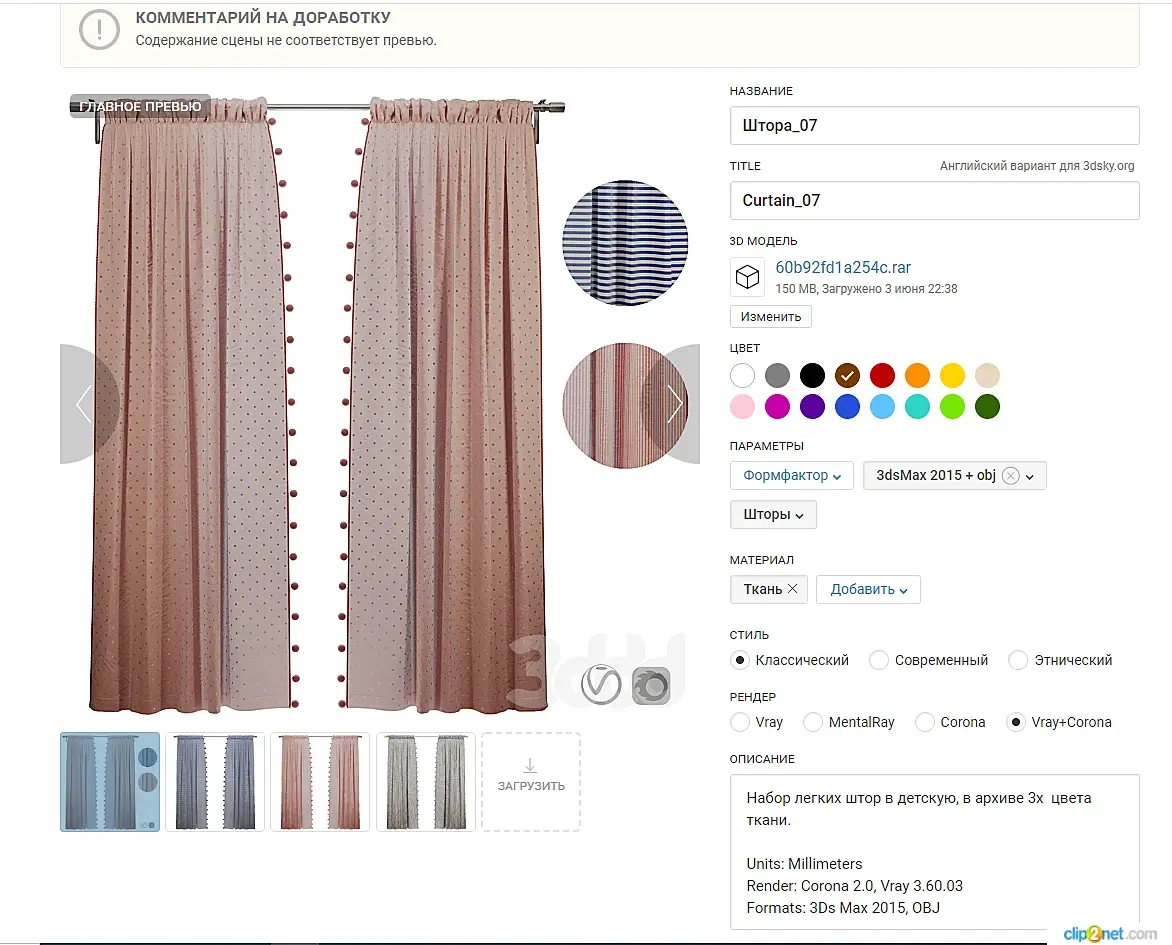The height and width of the screenshot is (945, 1172).
Task: Click the 3D model cube icon
Action: pos(747,277)
